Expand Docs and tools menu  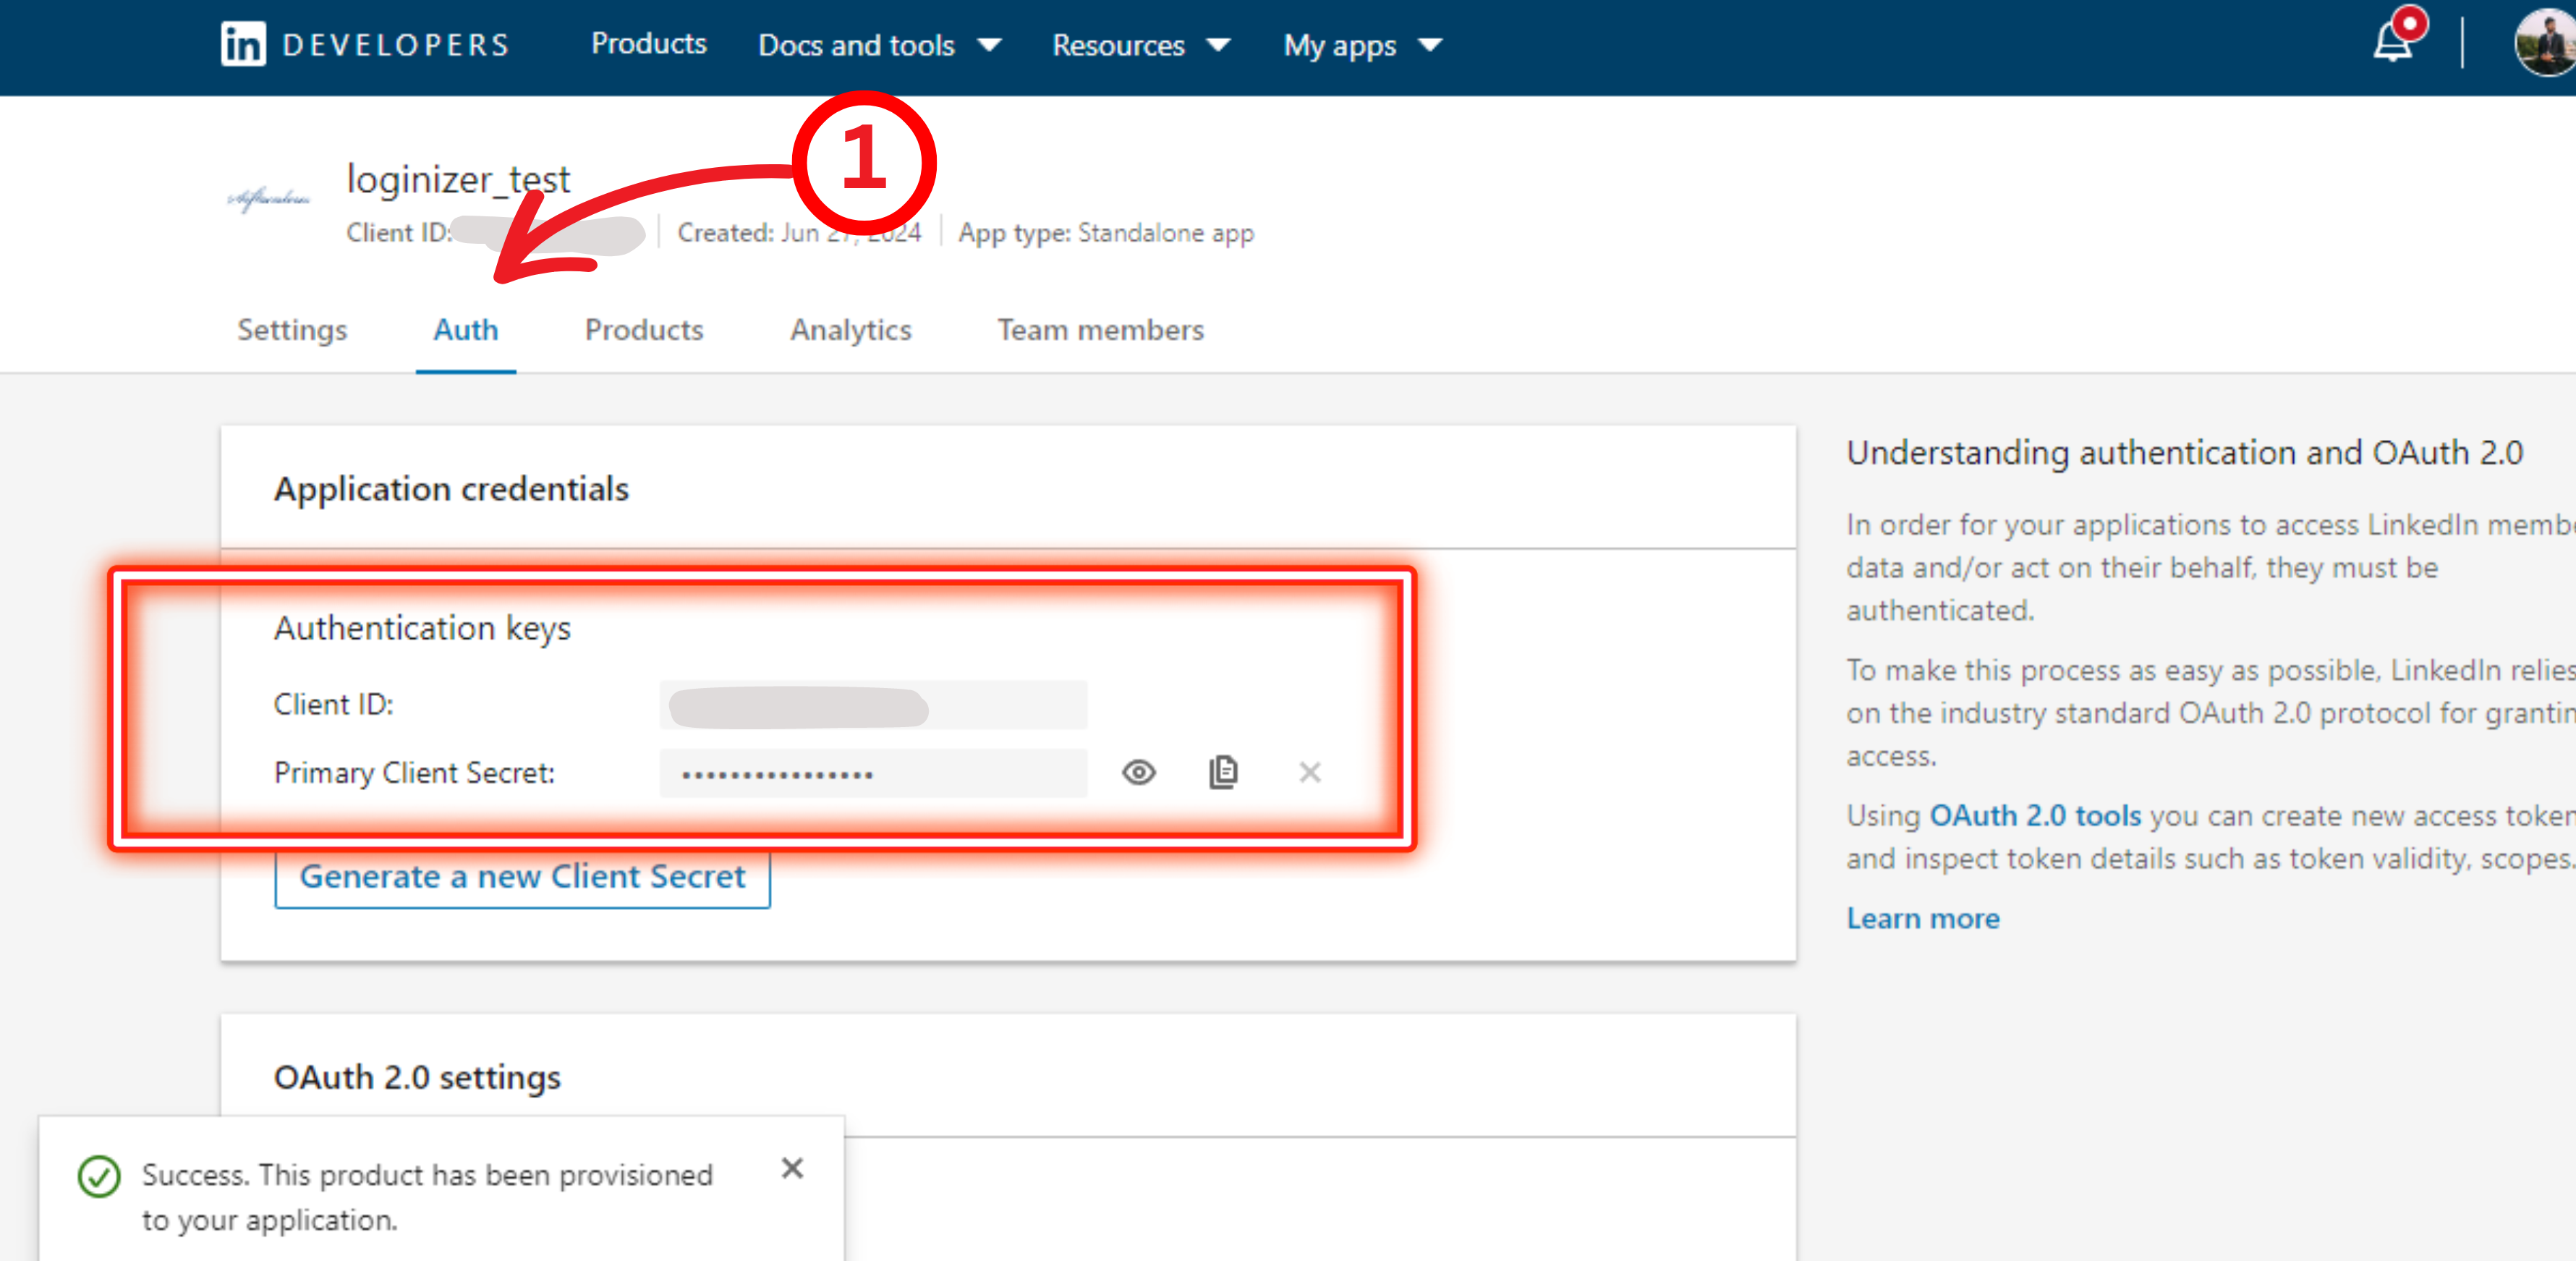879,45
